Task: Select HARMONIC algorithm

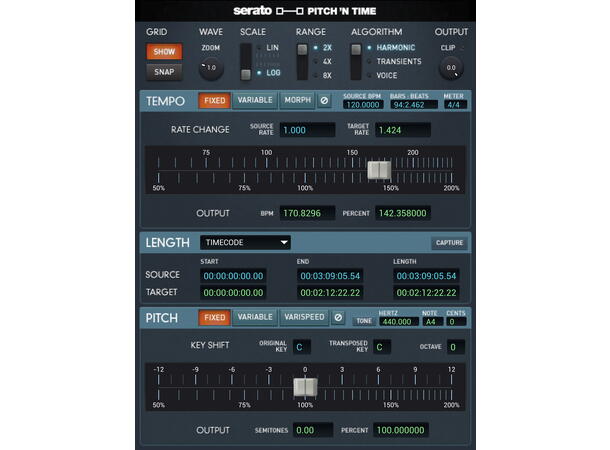Action: pyautogui.click(x=395, y=48)
